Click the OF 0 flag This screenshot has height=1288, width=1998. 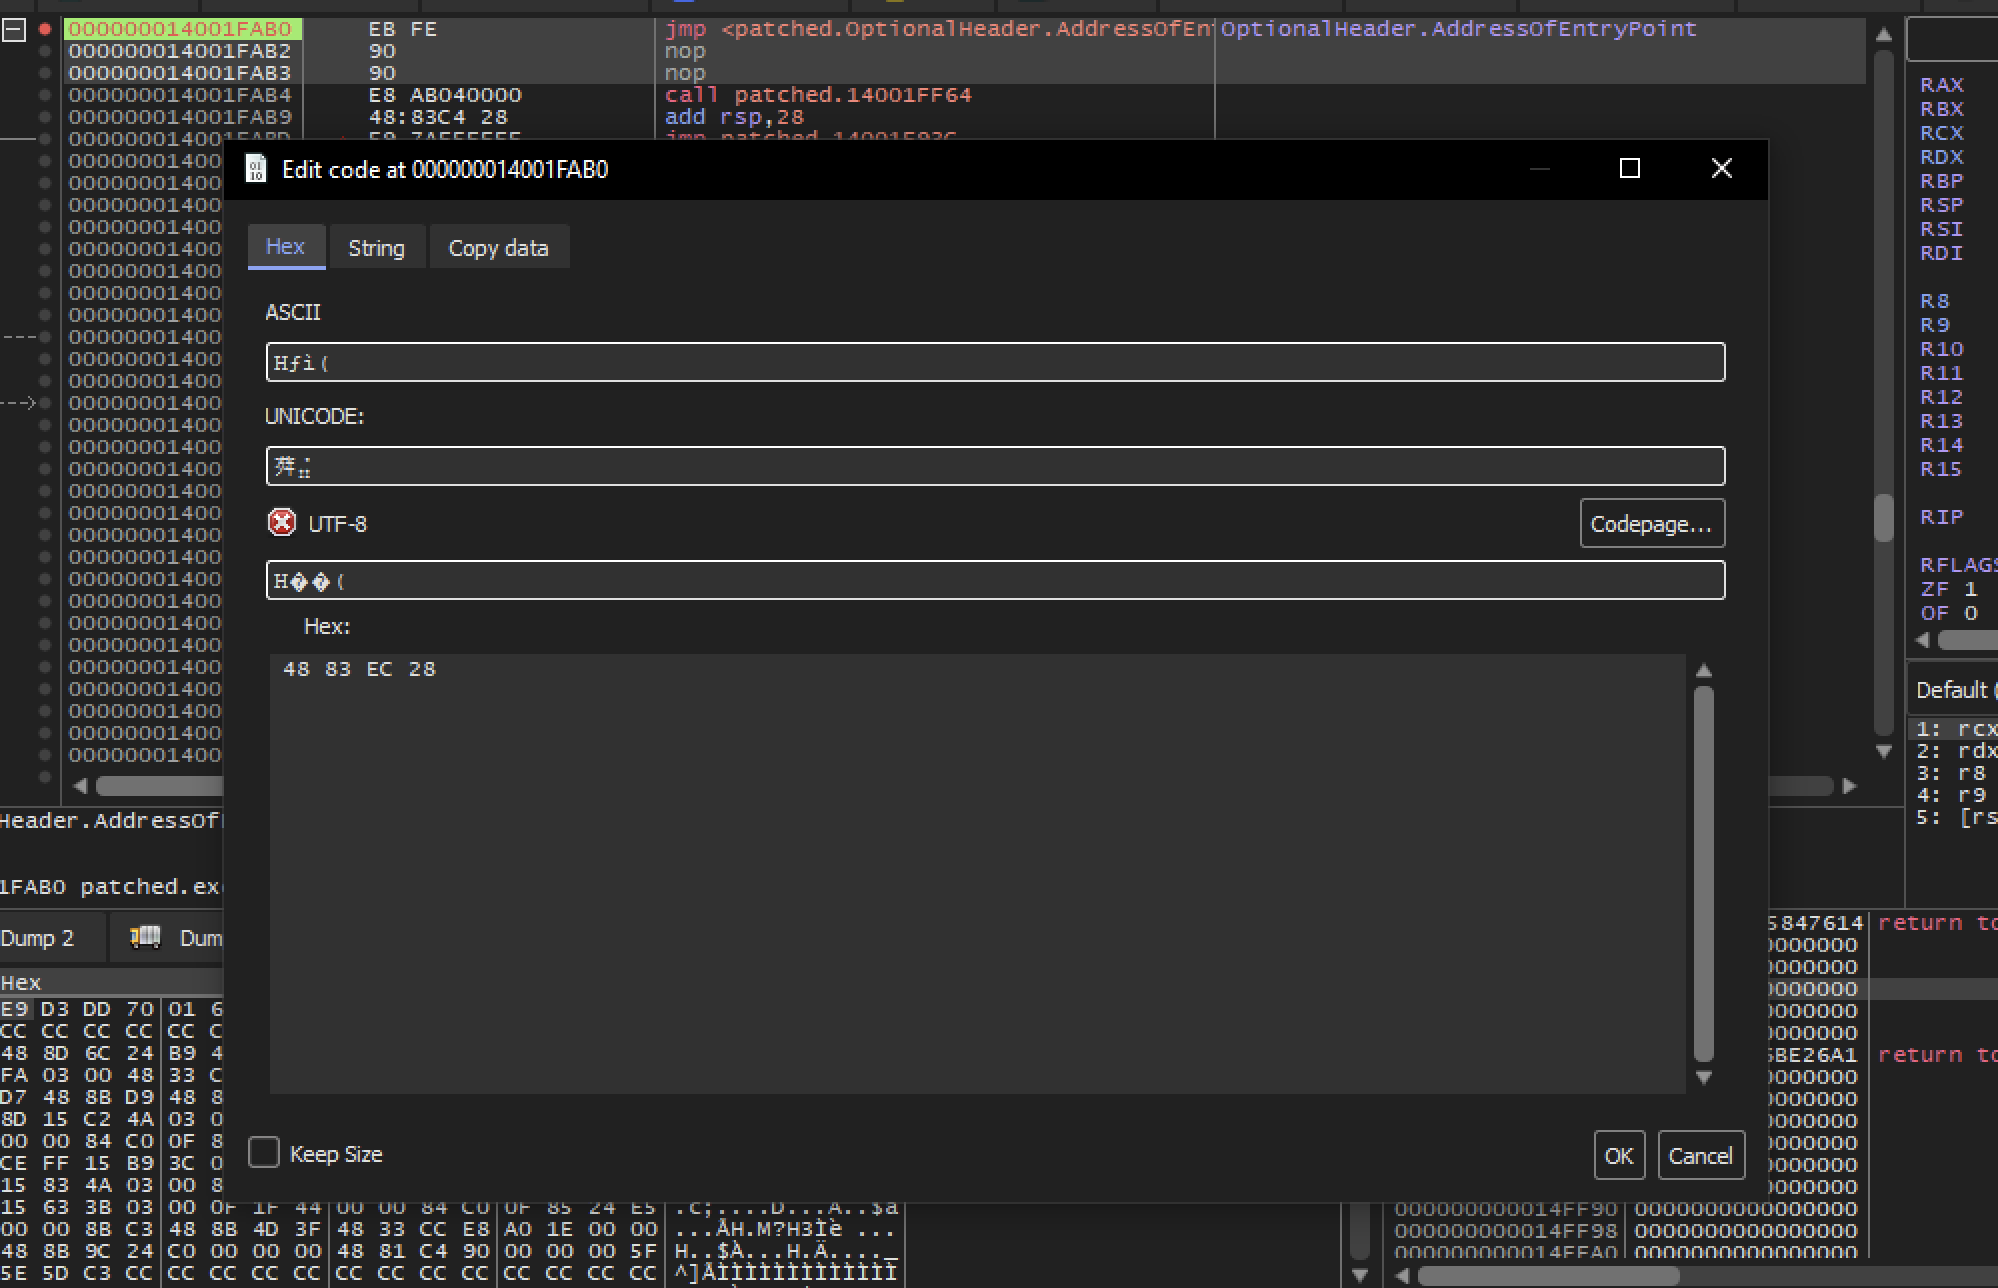pos(1948,613)
